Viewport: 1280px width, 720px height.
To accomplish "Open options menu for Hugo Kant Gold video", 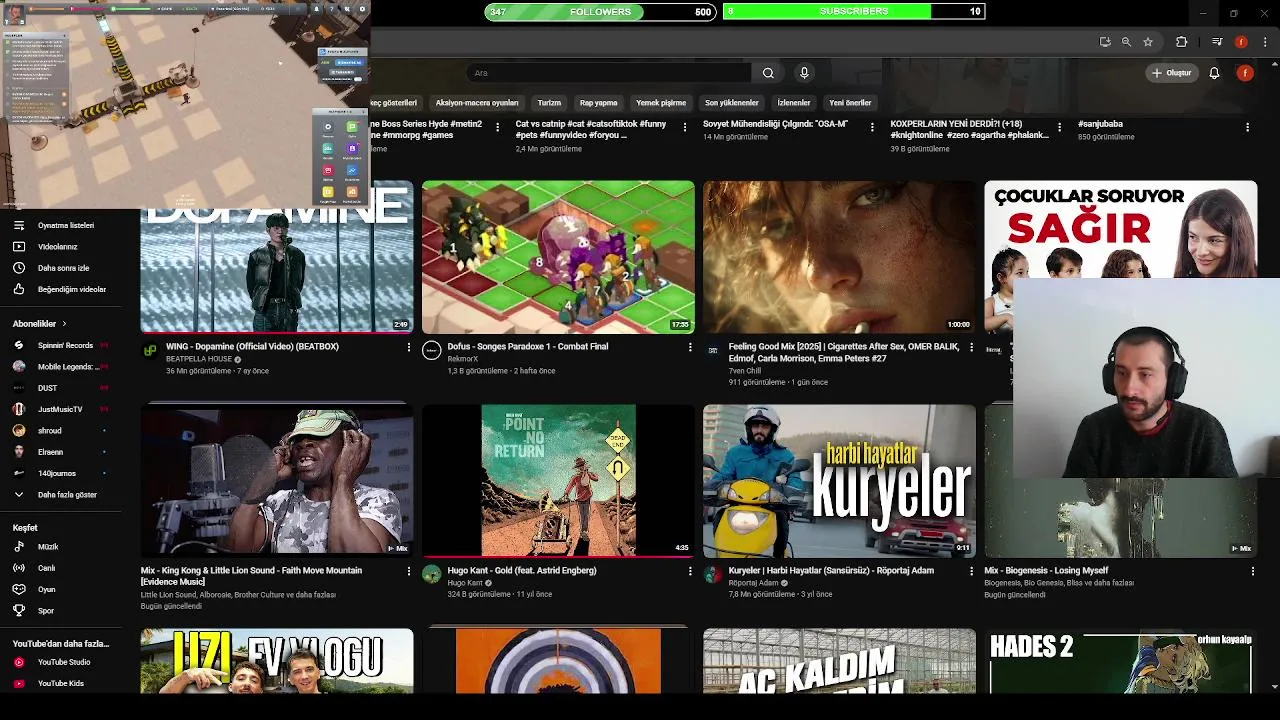I will coord(689,571).
